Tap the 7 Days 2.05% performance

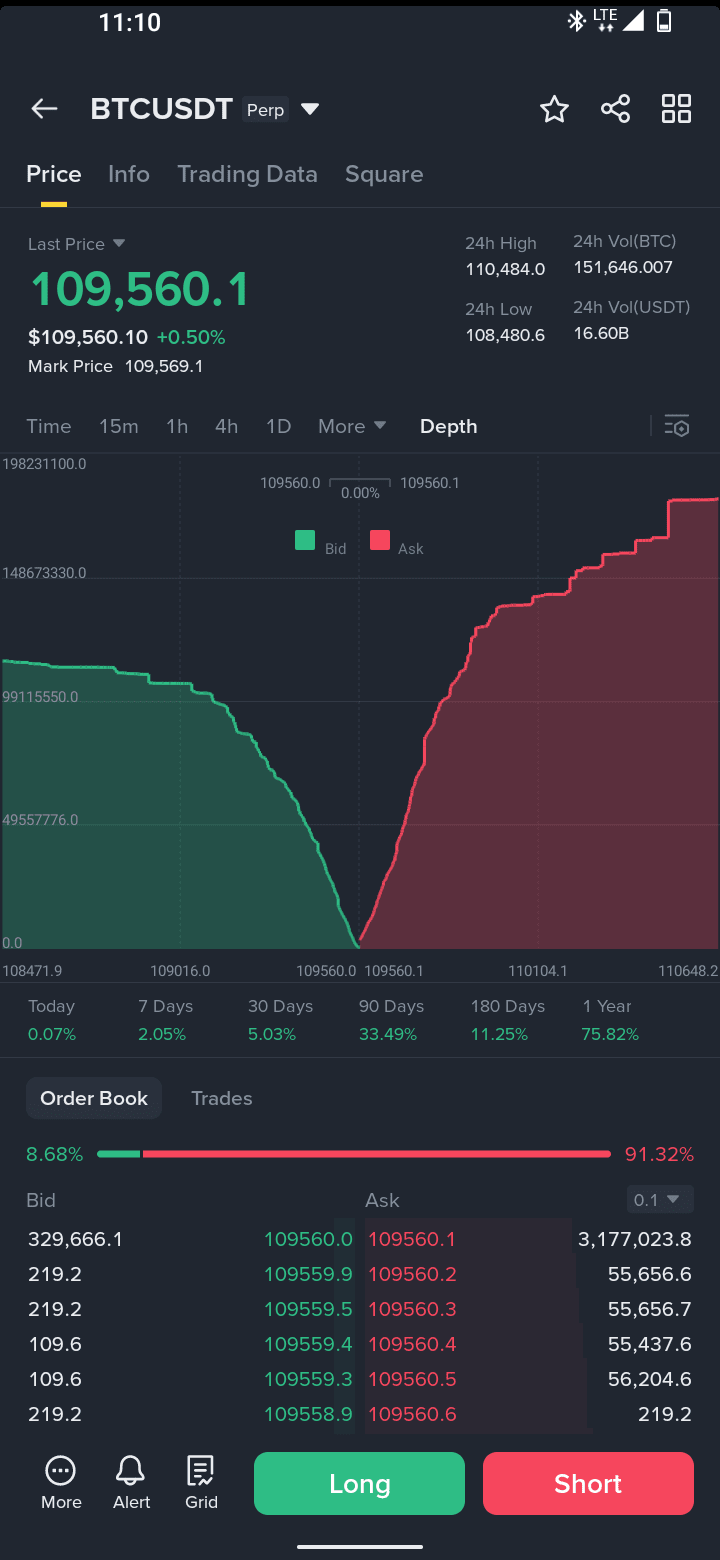pyautogui.click(x=165, y=1020)
